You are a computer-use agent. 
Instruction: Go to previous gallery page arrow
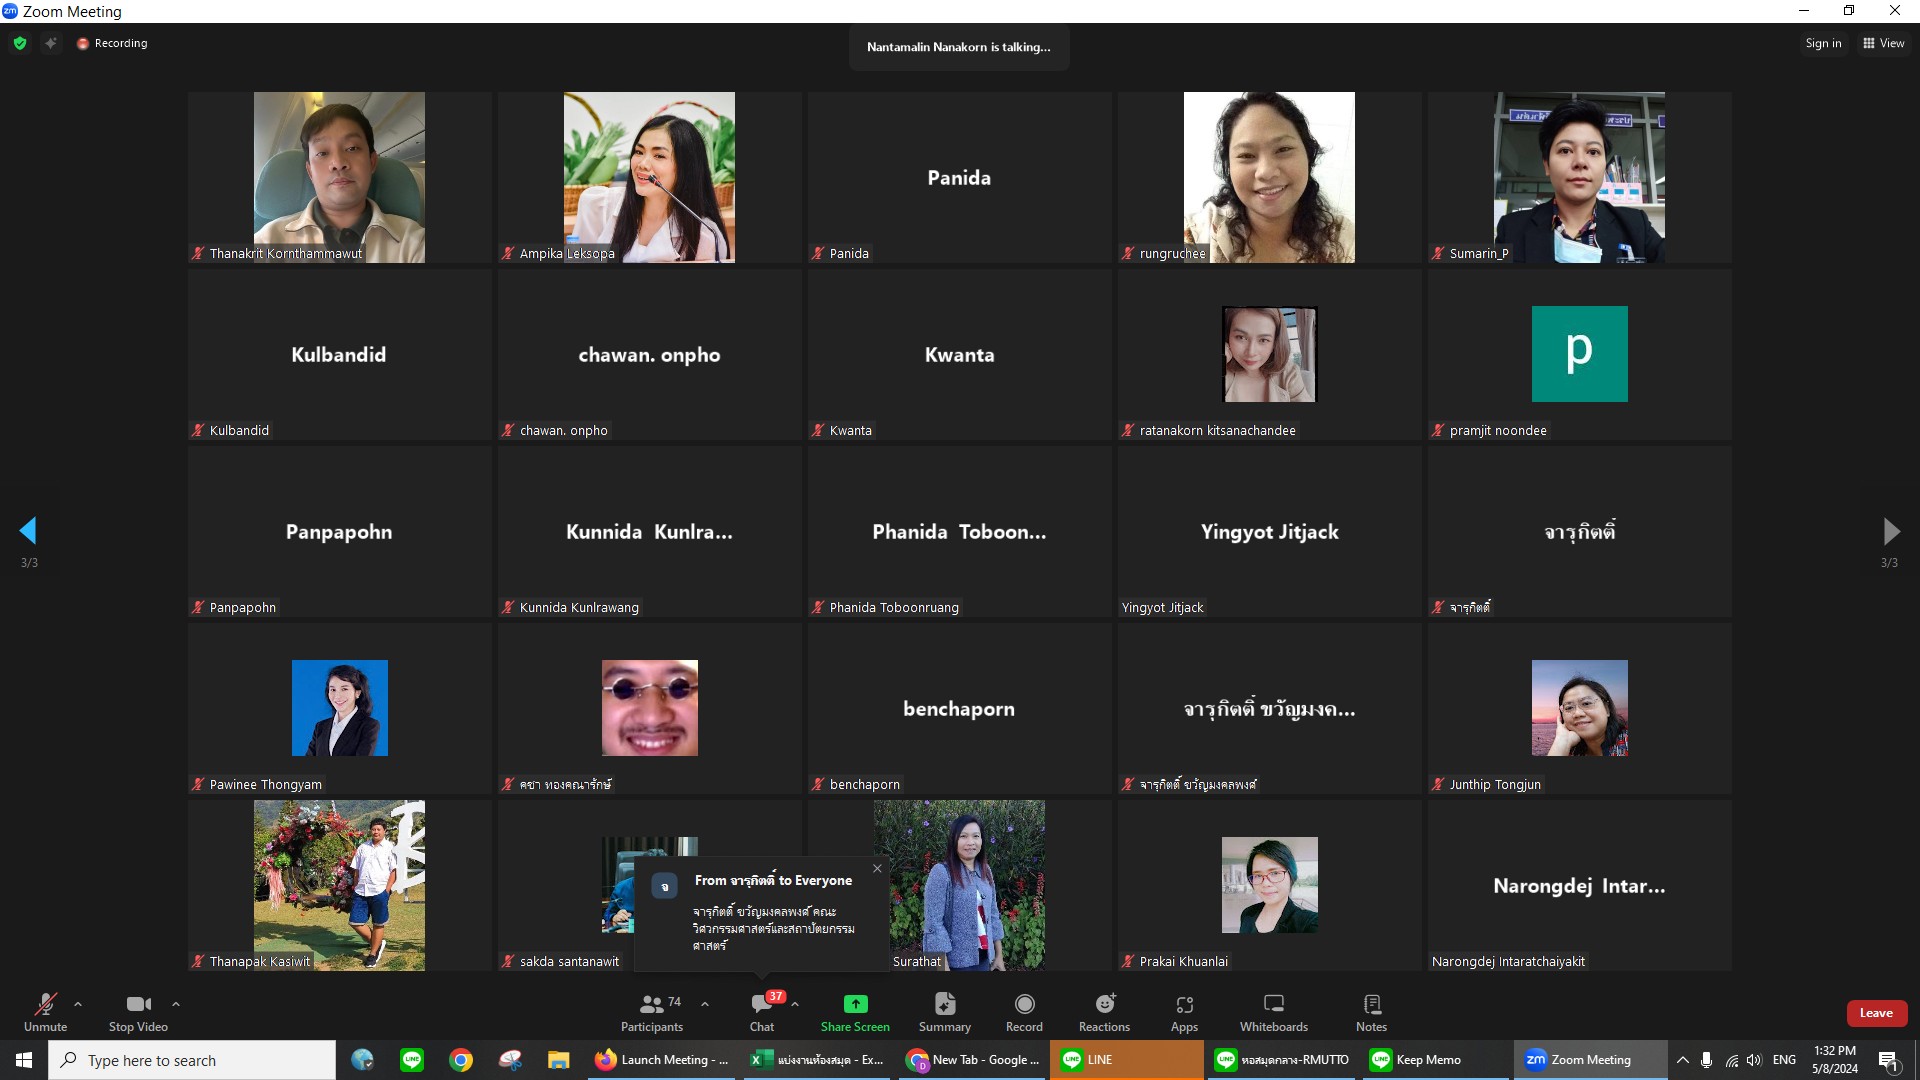(x=28, y=530)
